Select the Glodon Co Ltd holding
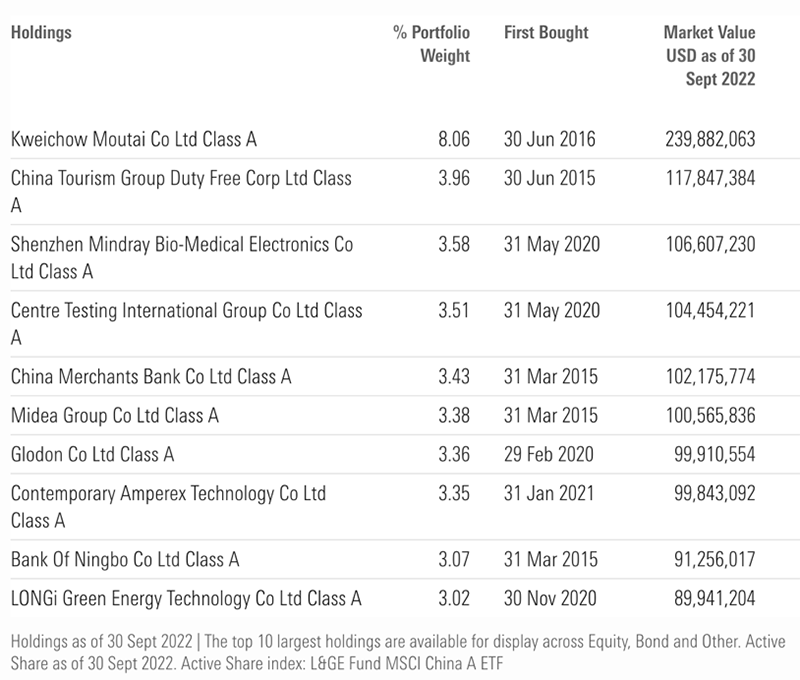 pos(92,454)
